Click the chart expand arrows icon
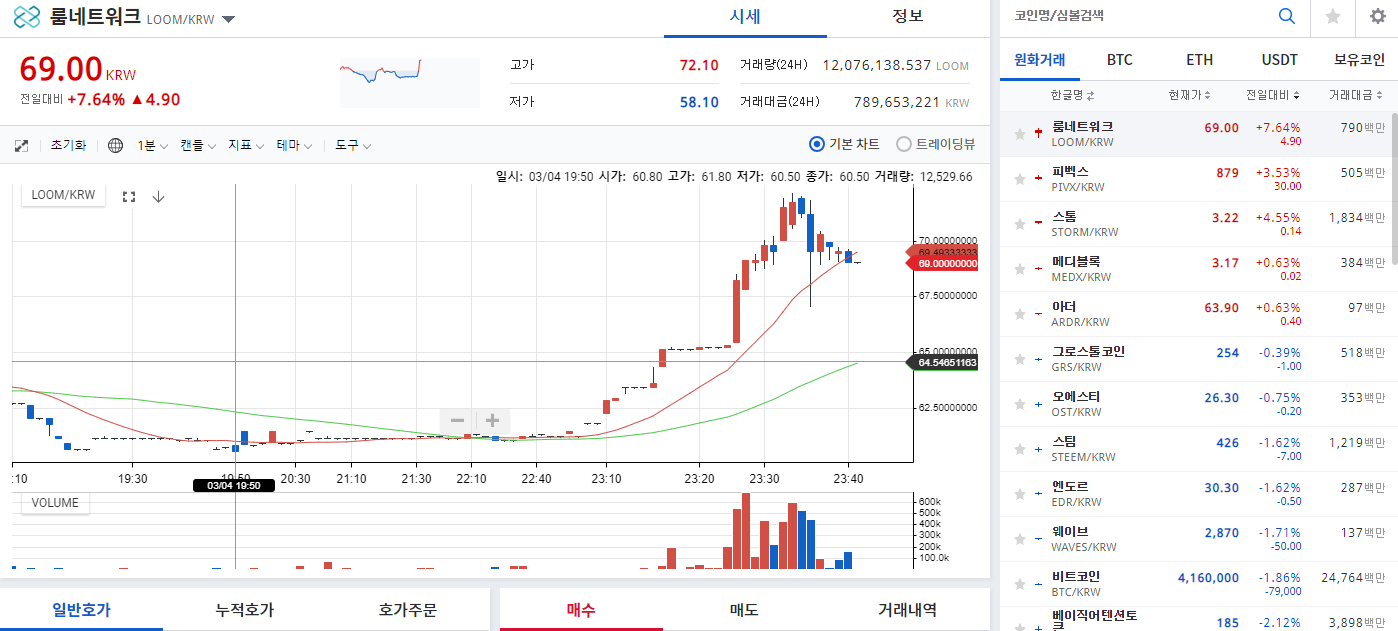This screenshot has height=631, width=1398. click(x=22, y=145)
